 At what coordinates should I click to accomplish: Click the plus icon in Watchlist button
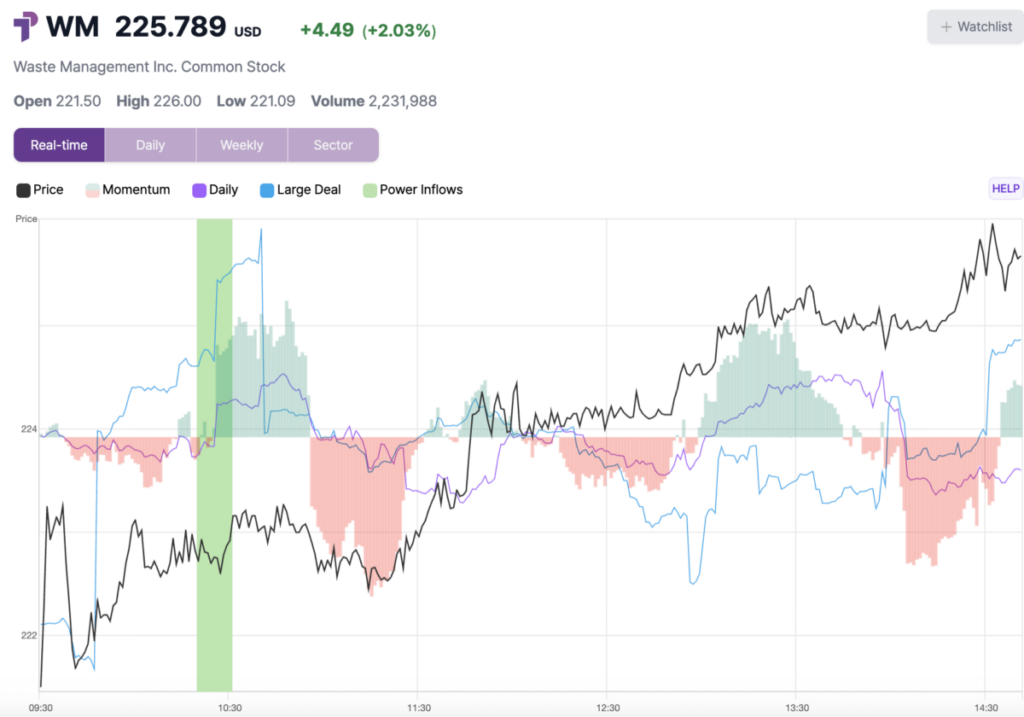pyautogui.click(x=945, y=27)
